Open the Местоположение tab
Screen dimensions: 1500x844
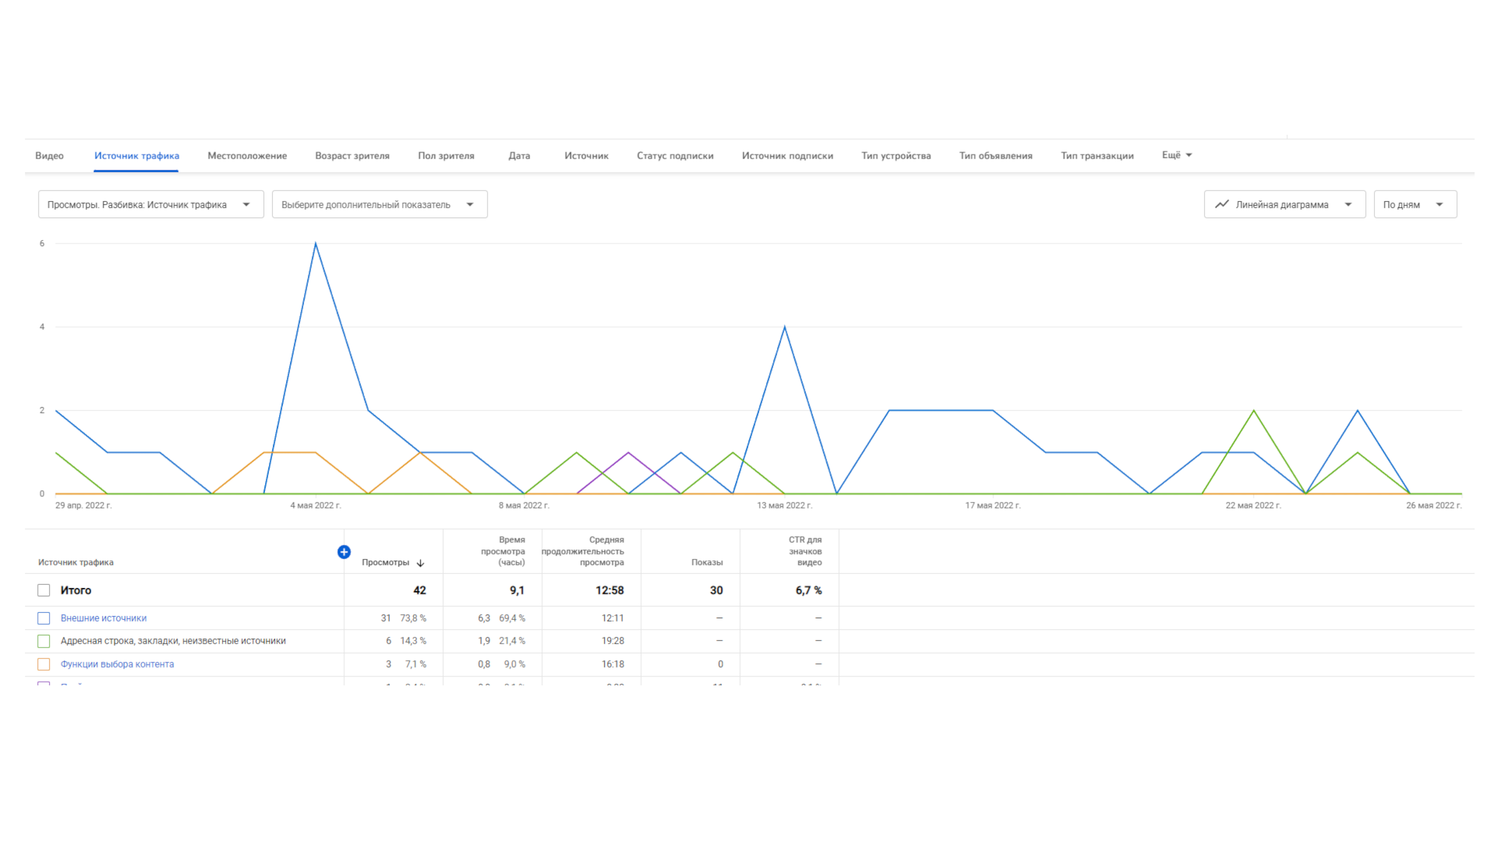pos(247,156)
